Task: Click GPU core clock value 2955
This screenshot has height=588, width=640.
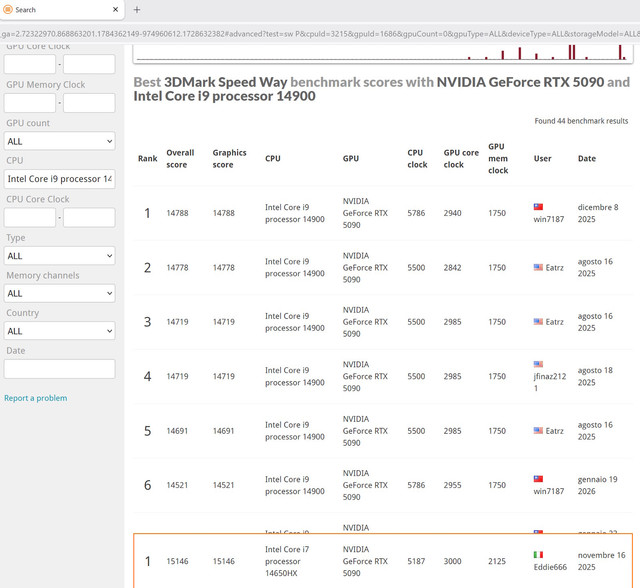Action: (x=452, y=485)
